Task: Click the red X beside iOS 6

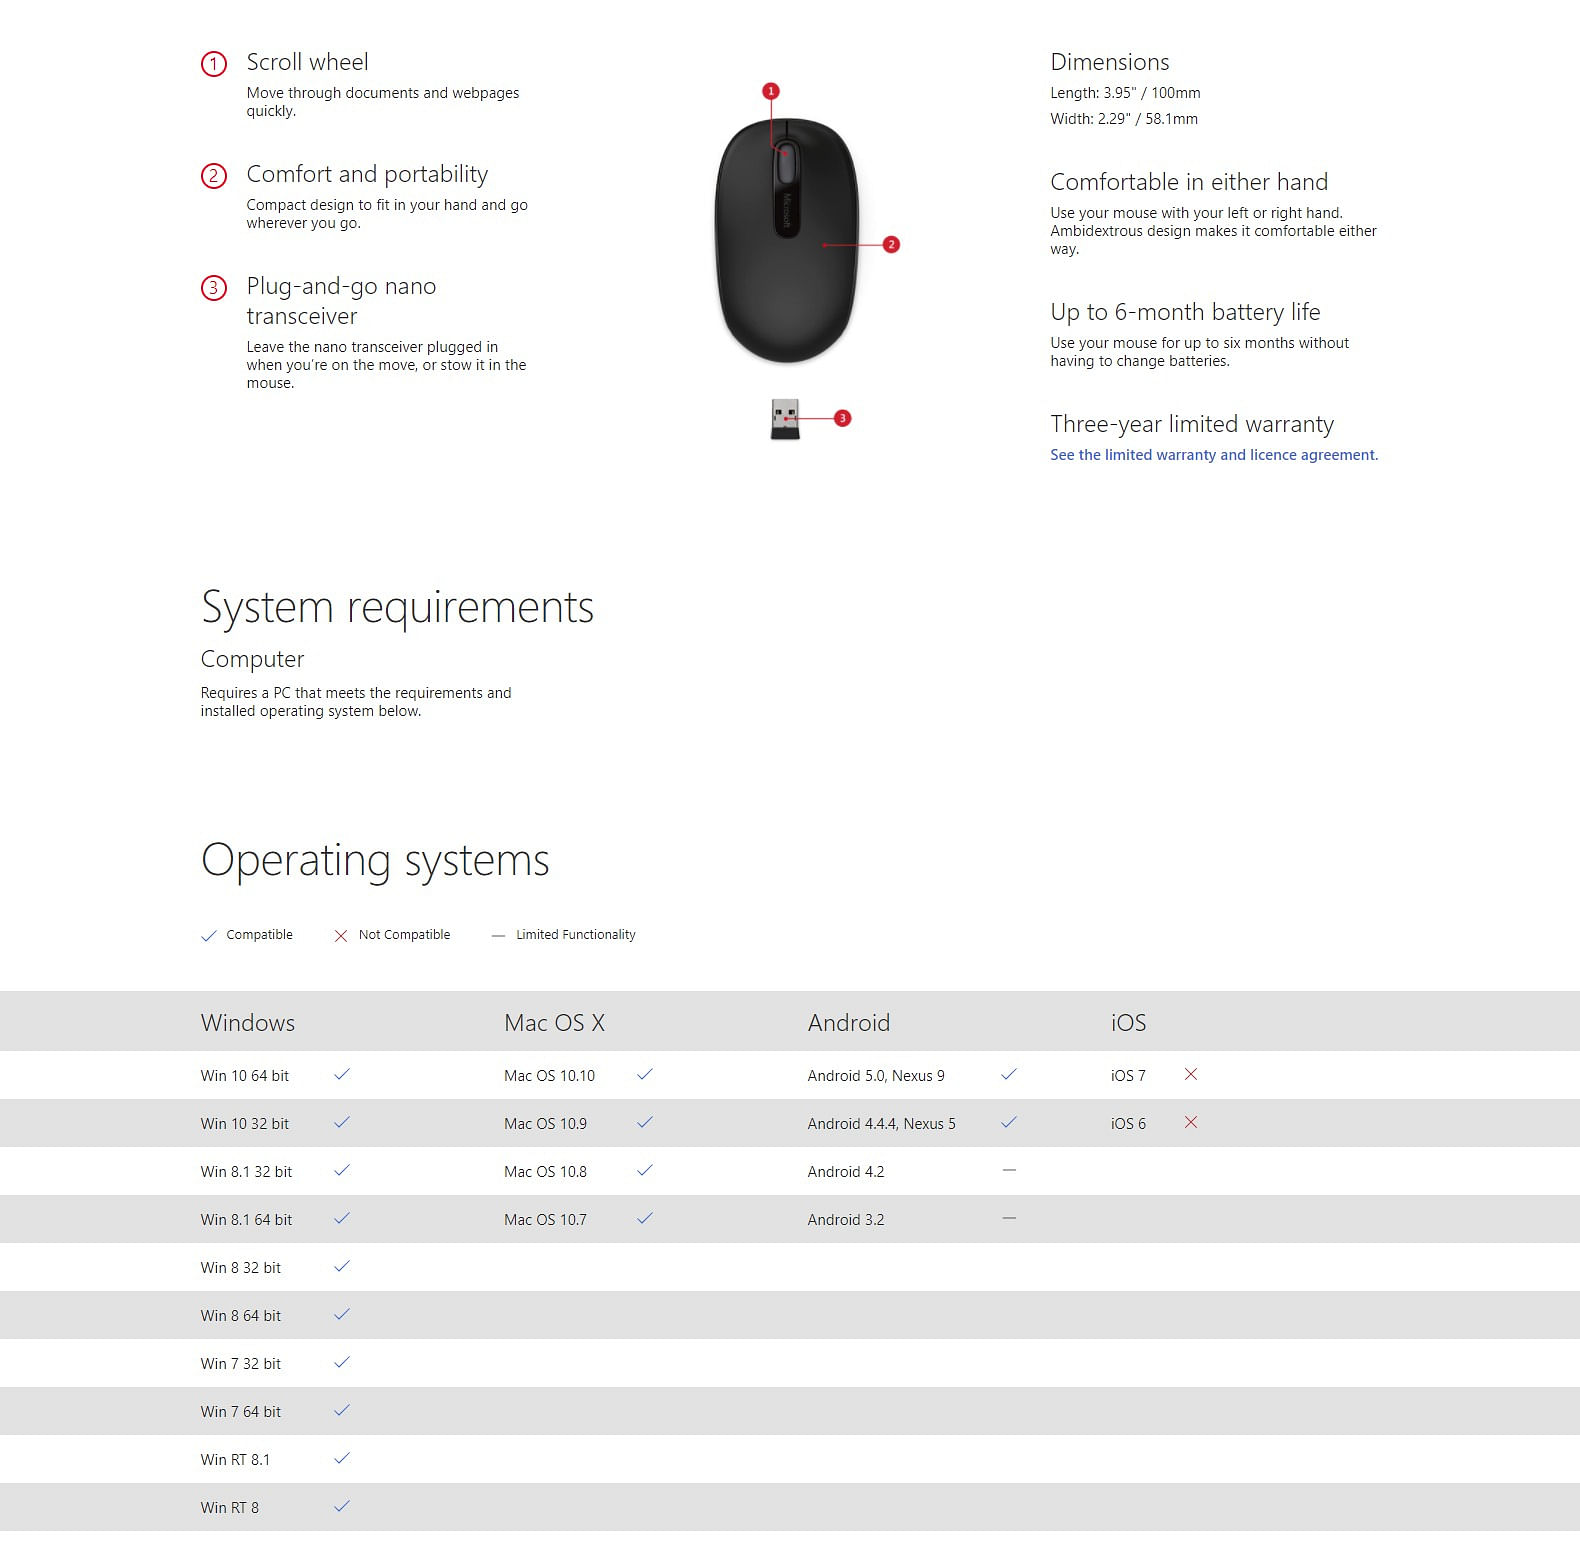Action: click(1191, 1122)
